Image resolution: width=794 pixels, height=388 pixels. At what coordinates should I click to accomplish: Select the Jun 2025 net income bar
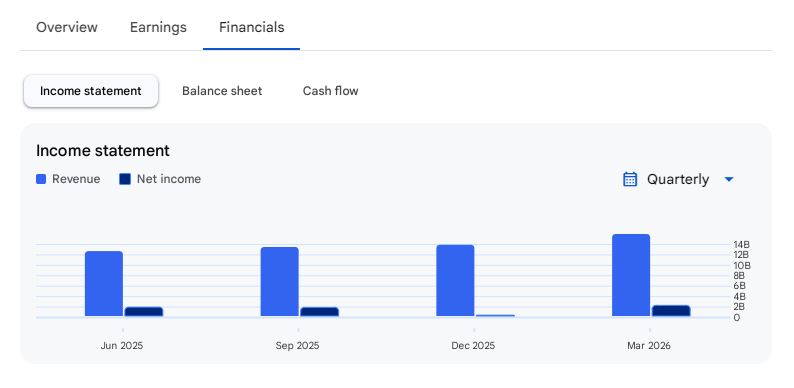point(144,312)
